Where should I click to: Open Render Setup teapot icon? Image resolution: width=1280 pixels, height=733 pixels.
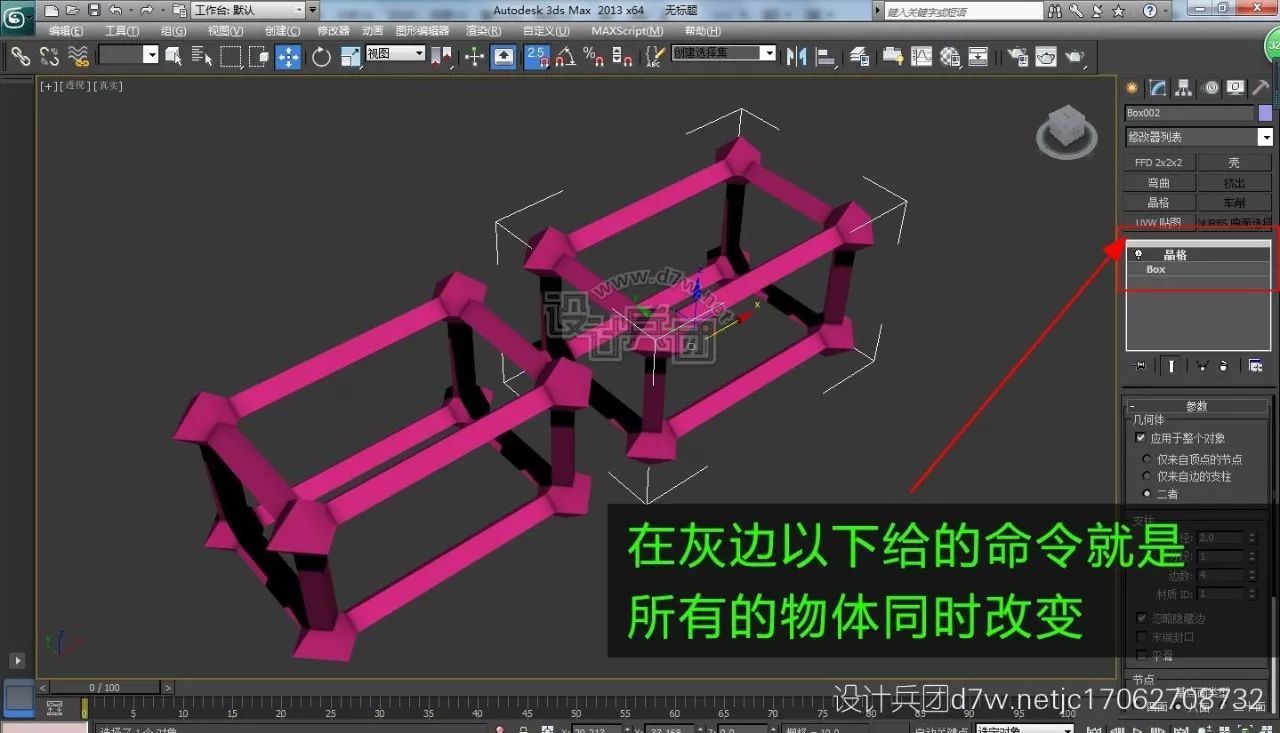click(x=1017, y=56)
